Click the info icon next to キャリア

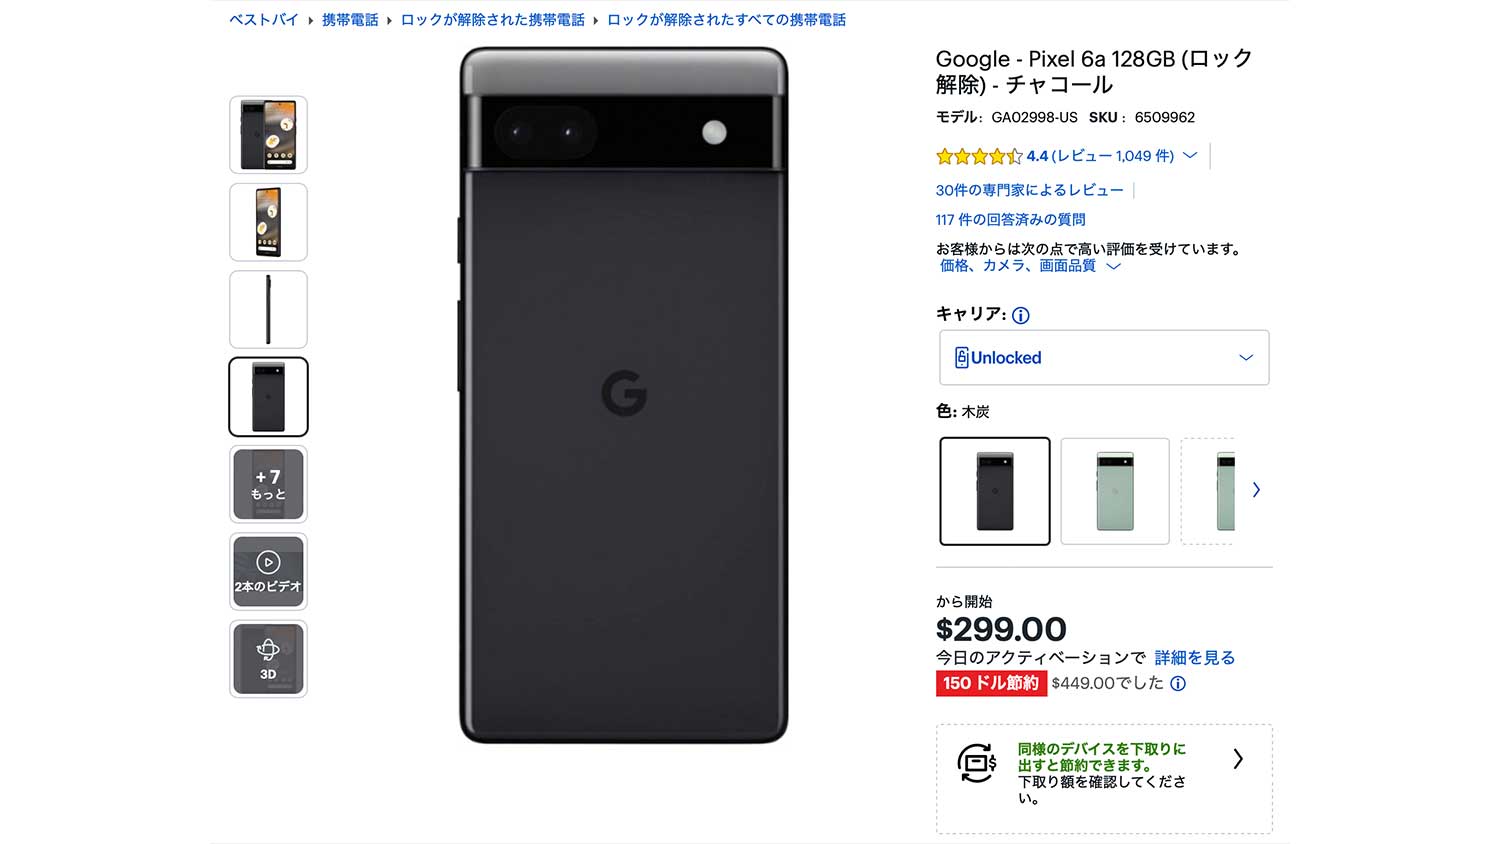1020,316
